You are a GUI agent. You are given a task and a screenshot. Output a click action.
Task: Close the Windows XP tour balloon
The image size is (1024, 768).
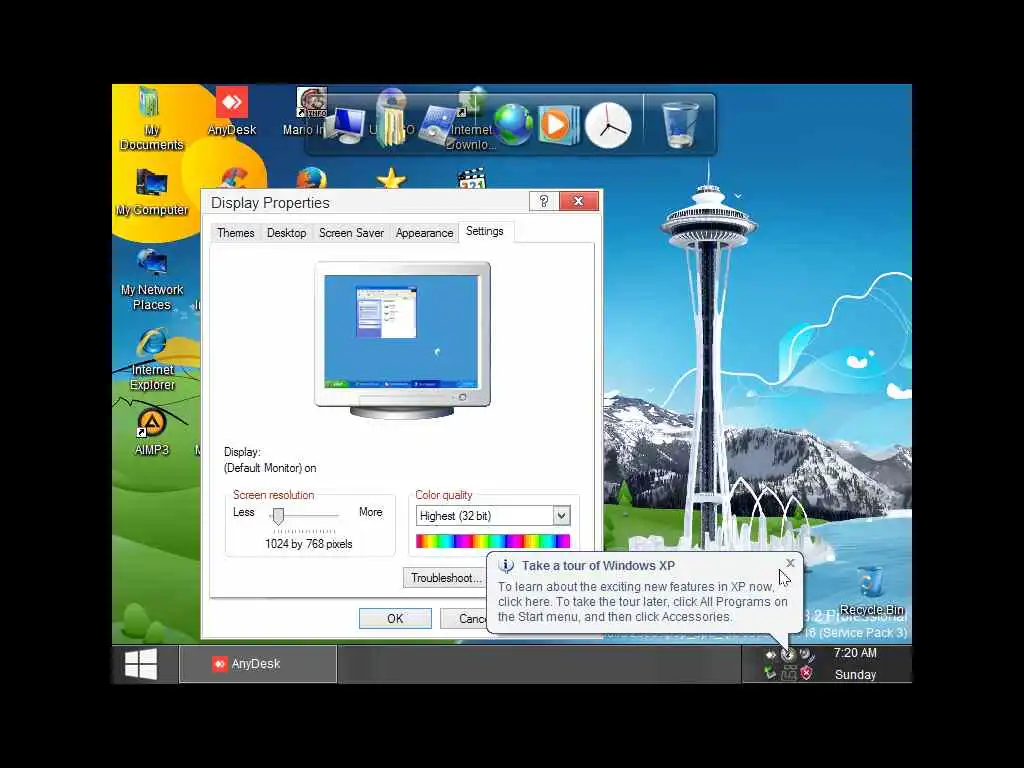click(790, 563)
